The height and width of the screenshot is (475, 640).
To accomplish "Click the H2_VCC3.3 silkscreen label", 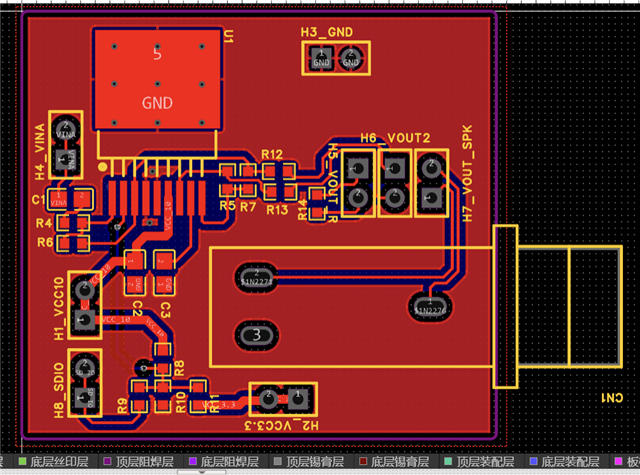I will point(282,426).
